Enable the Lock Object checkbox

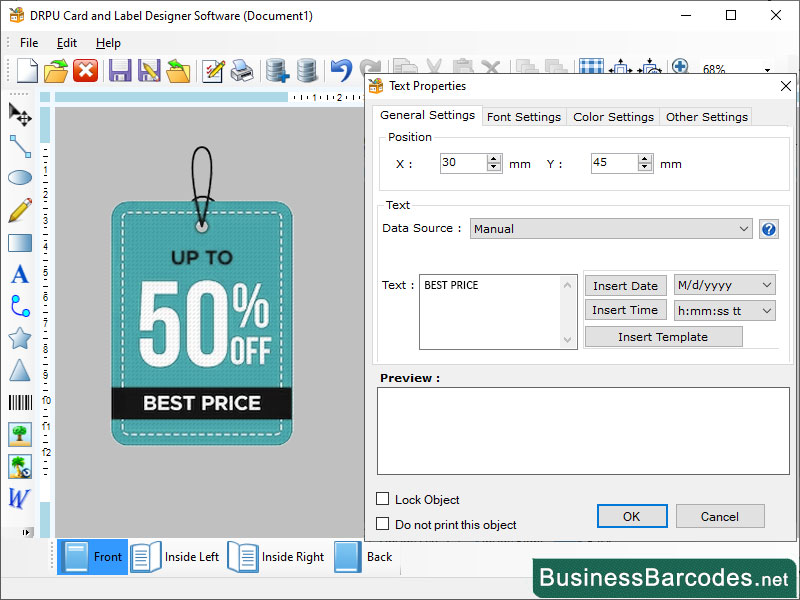(x=383, y=499)
